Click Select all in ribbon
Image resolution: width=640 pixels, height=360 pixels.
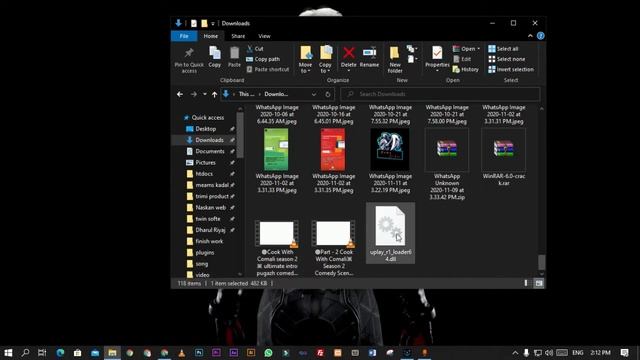(x=503, y=49)
